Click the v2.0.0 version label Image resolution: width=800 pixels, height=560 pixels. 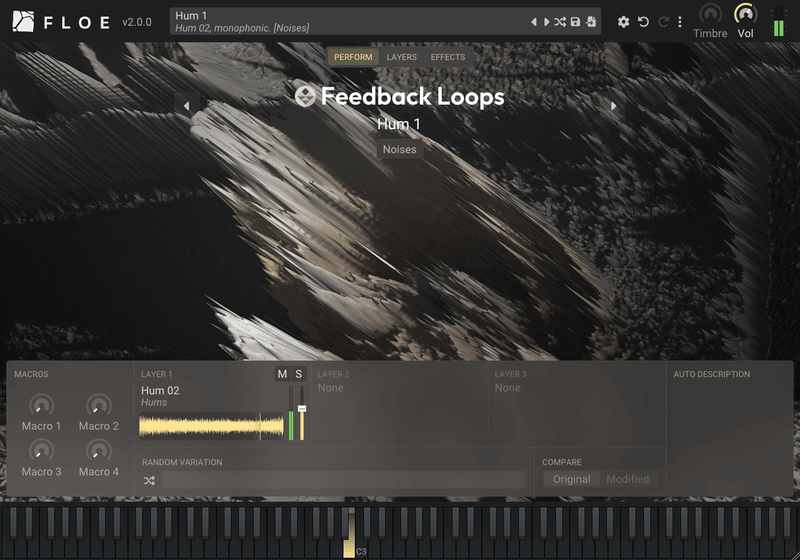click(137, 22)
